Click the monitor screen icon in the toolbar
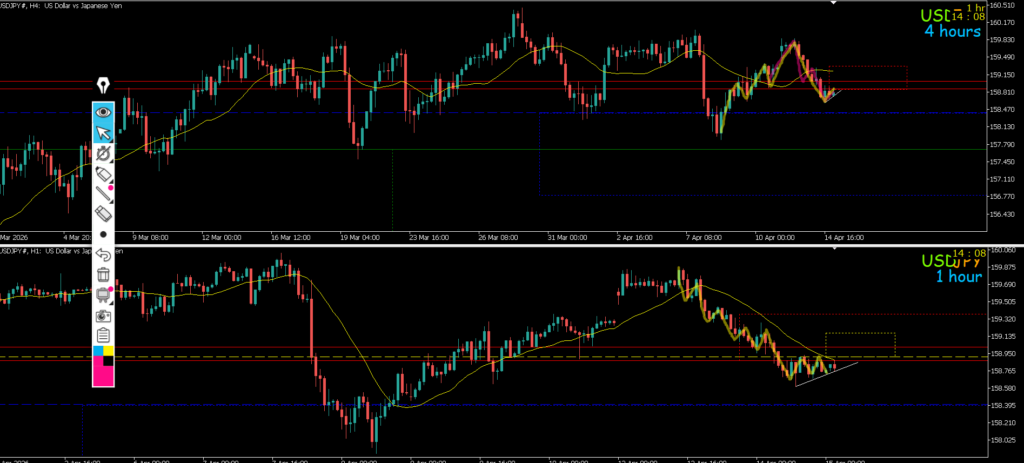 point(103,295)
